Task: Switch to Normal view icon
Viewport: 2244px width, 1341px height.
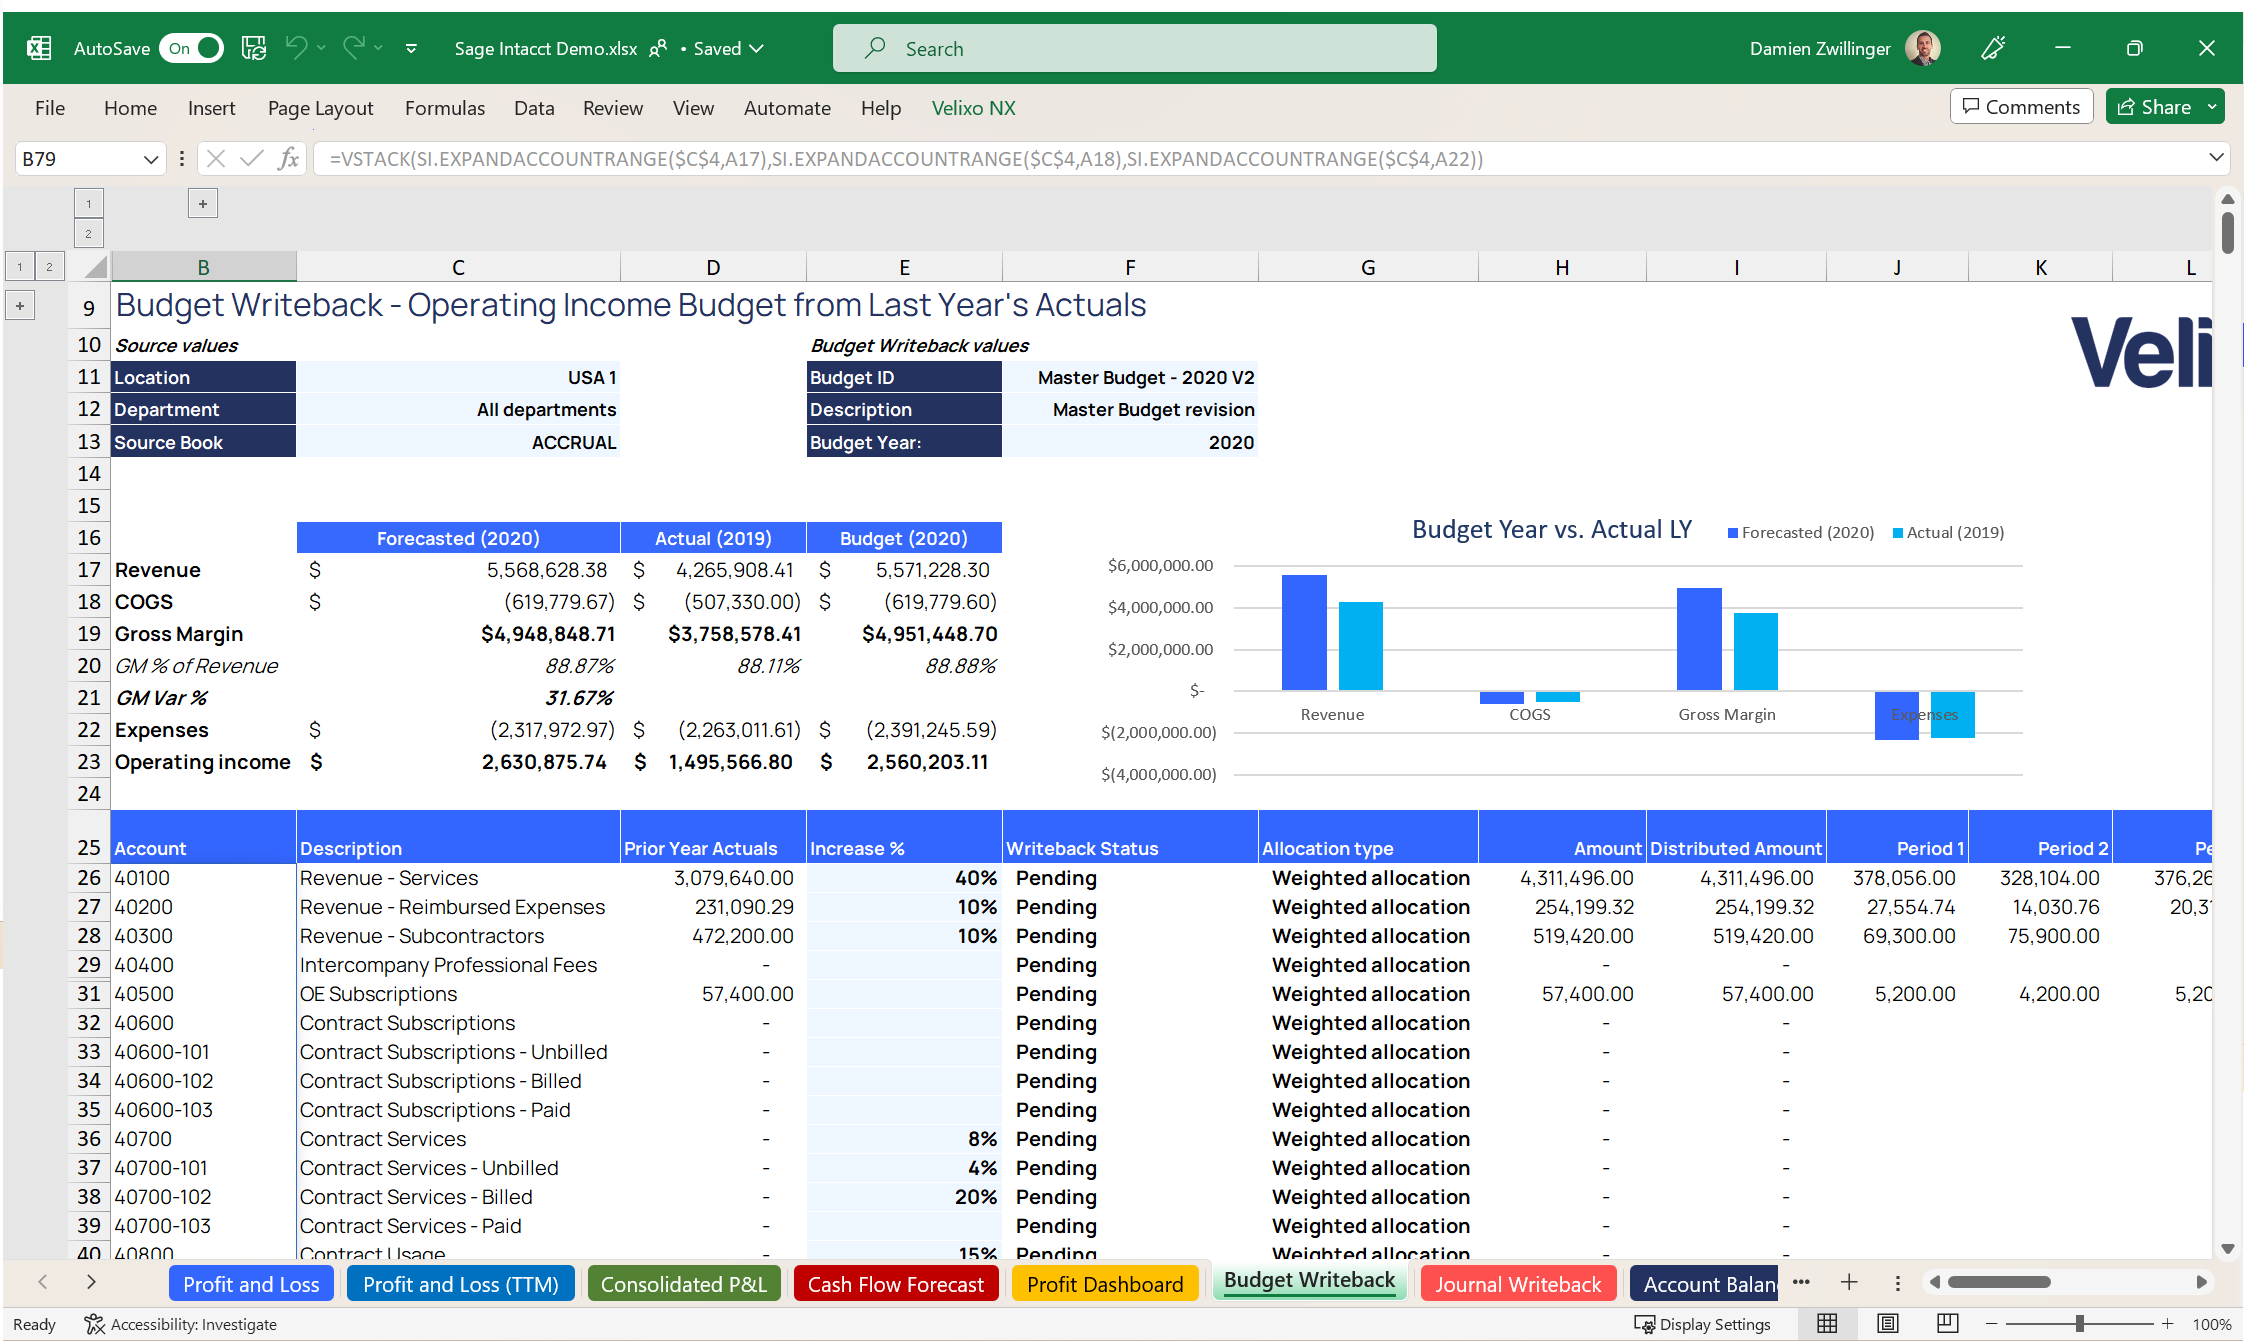Action: point(1827,1324)
